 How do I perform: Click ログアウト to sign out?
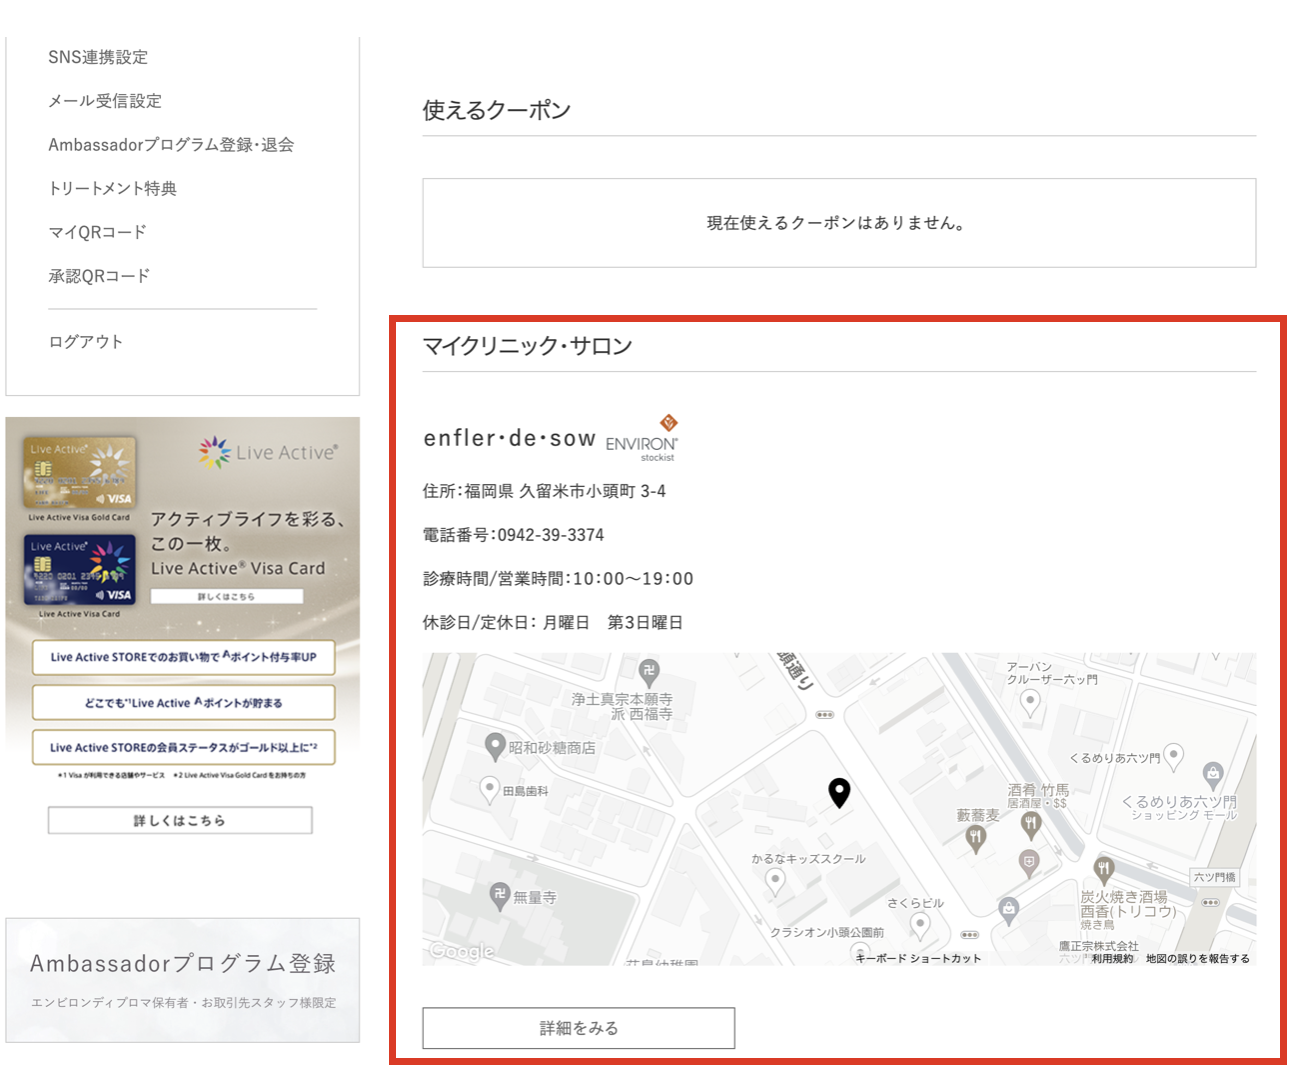pyautogui.click(x=86, y=342)
